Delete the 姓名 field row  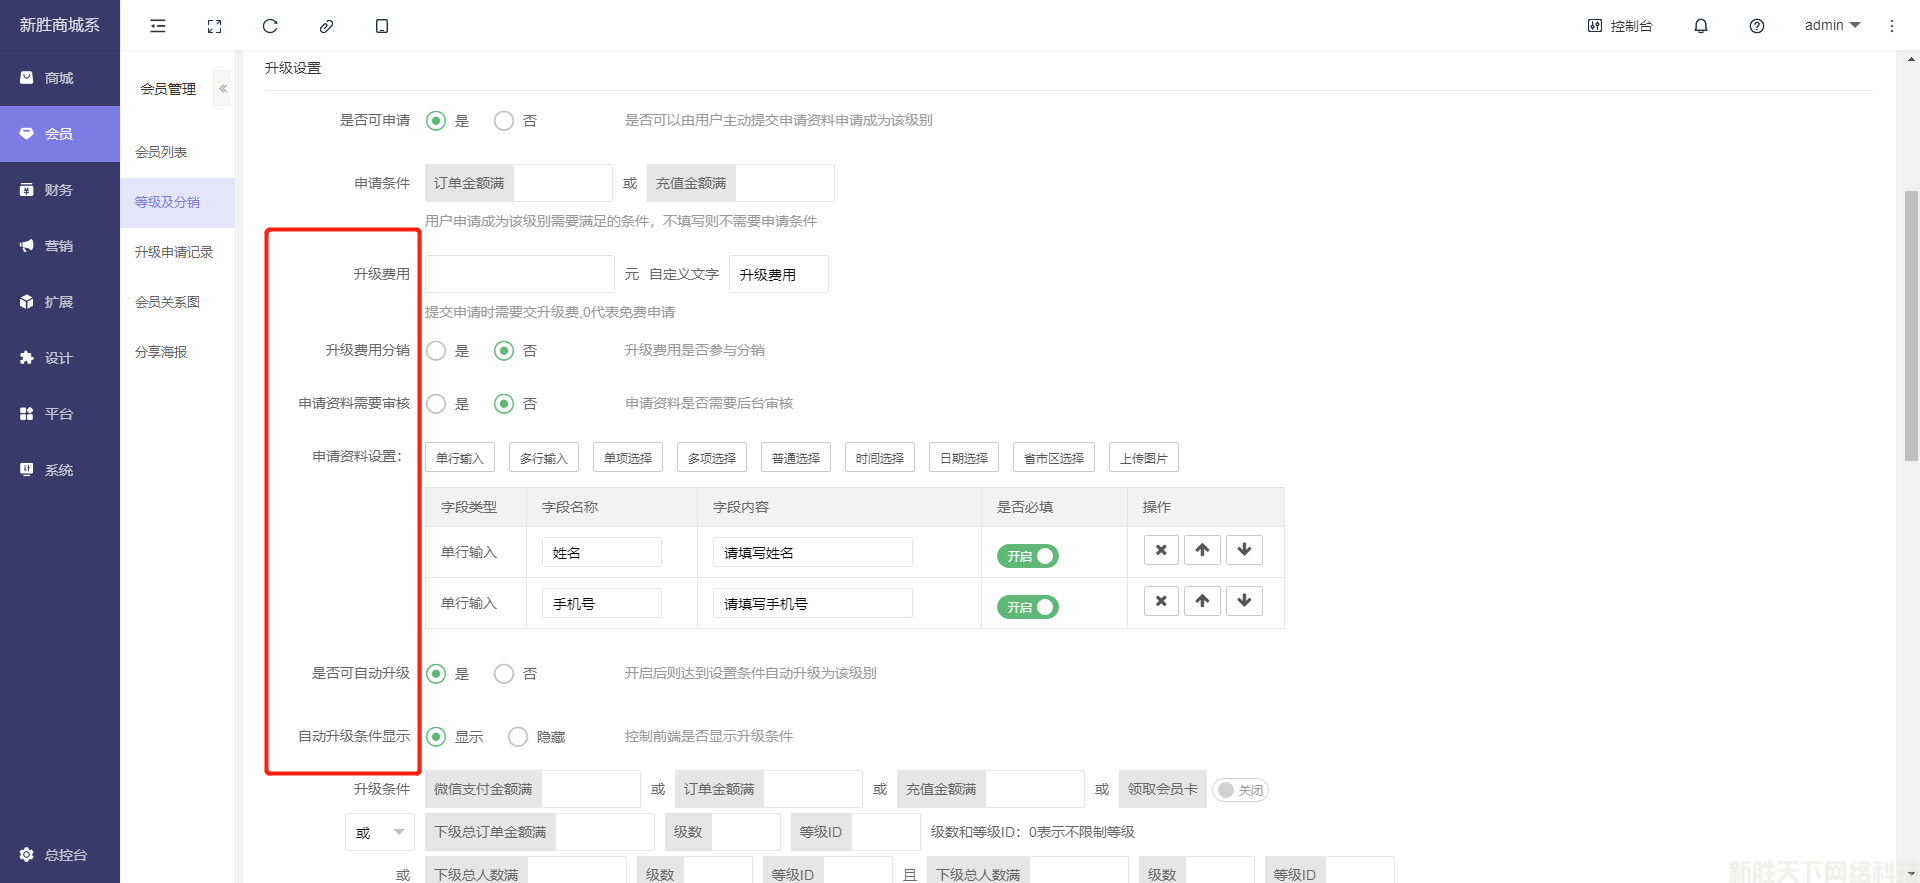(x=1160, y=550)
